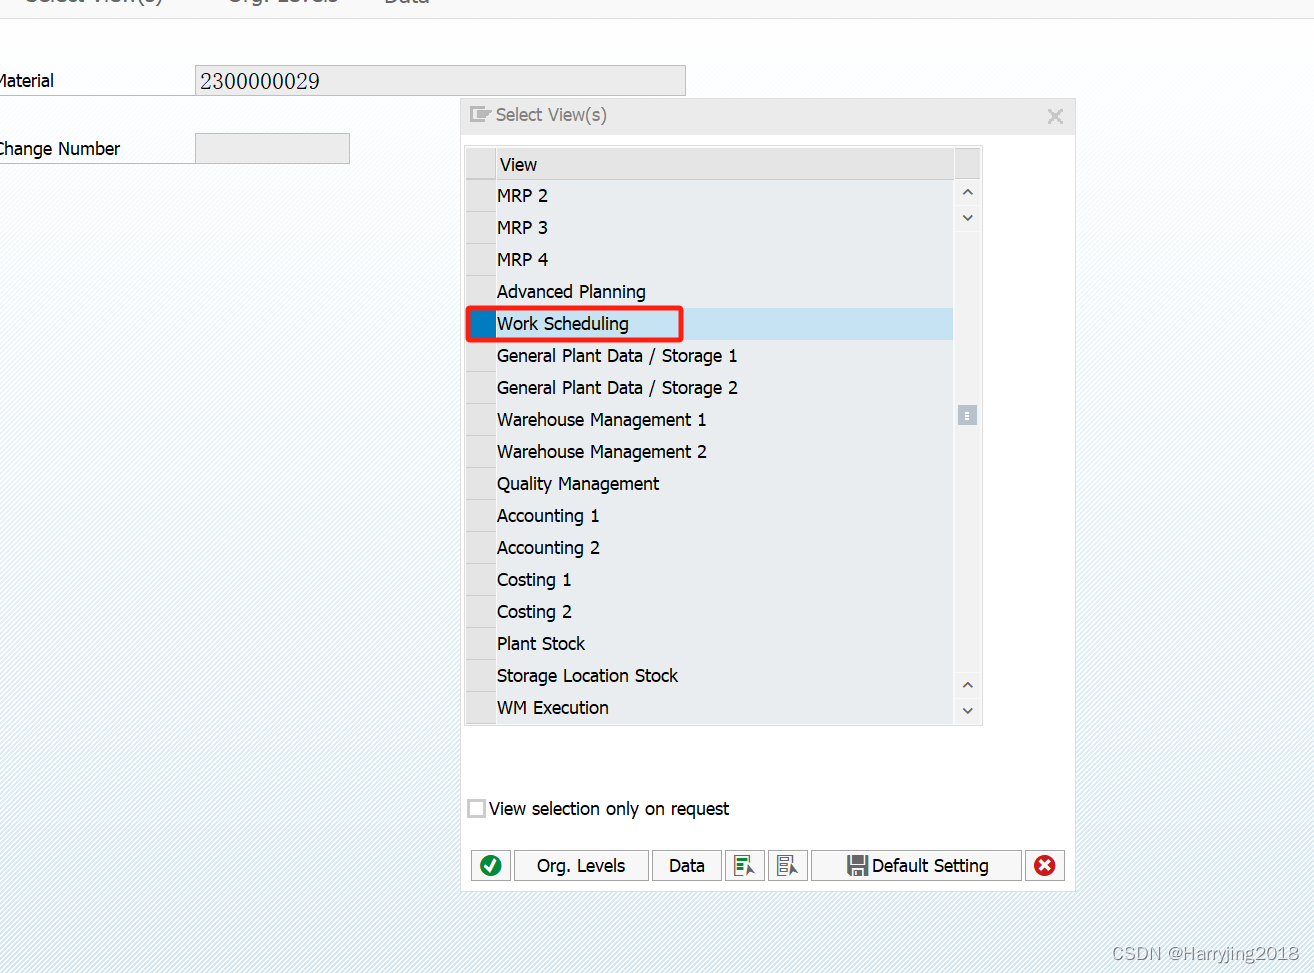Click the view list scrollbar thumb
The height and width of the screenshot is (973, 1314).
point(967,415)
